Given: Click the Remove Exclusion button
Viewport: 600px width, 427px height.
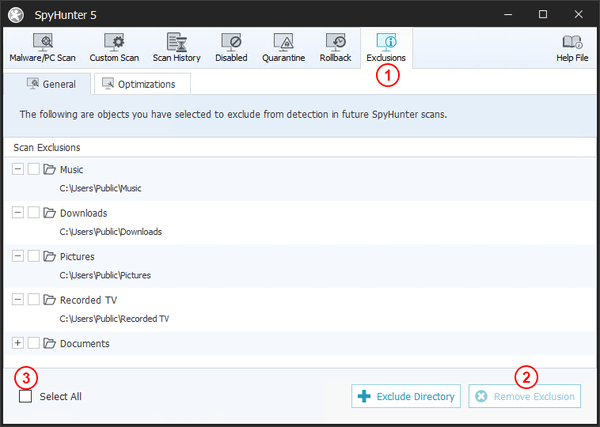Looking at the screenshot, I should 526,397.
